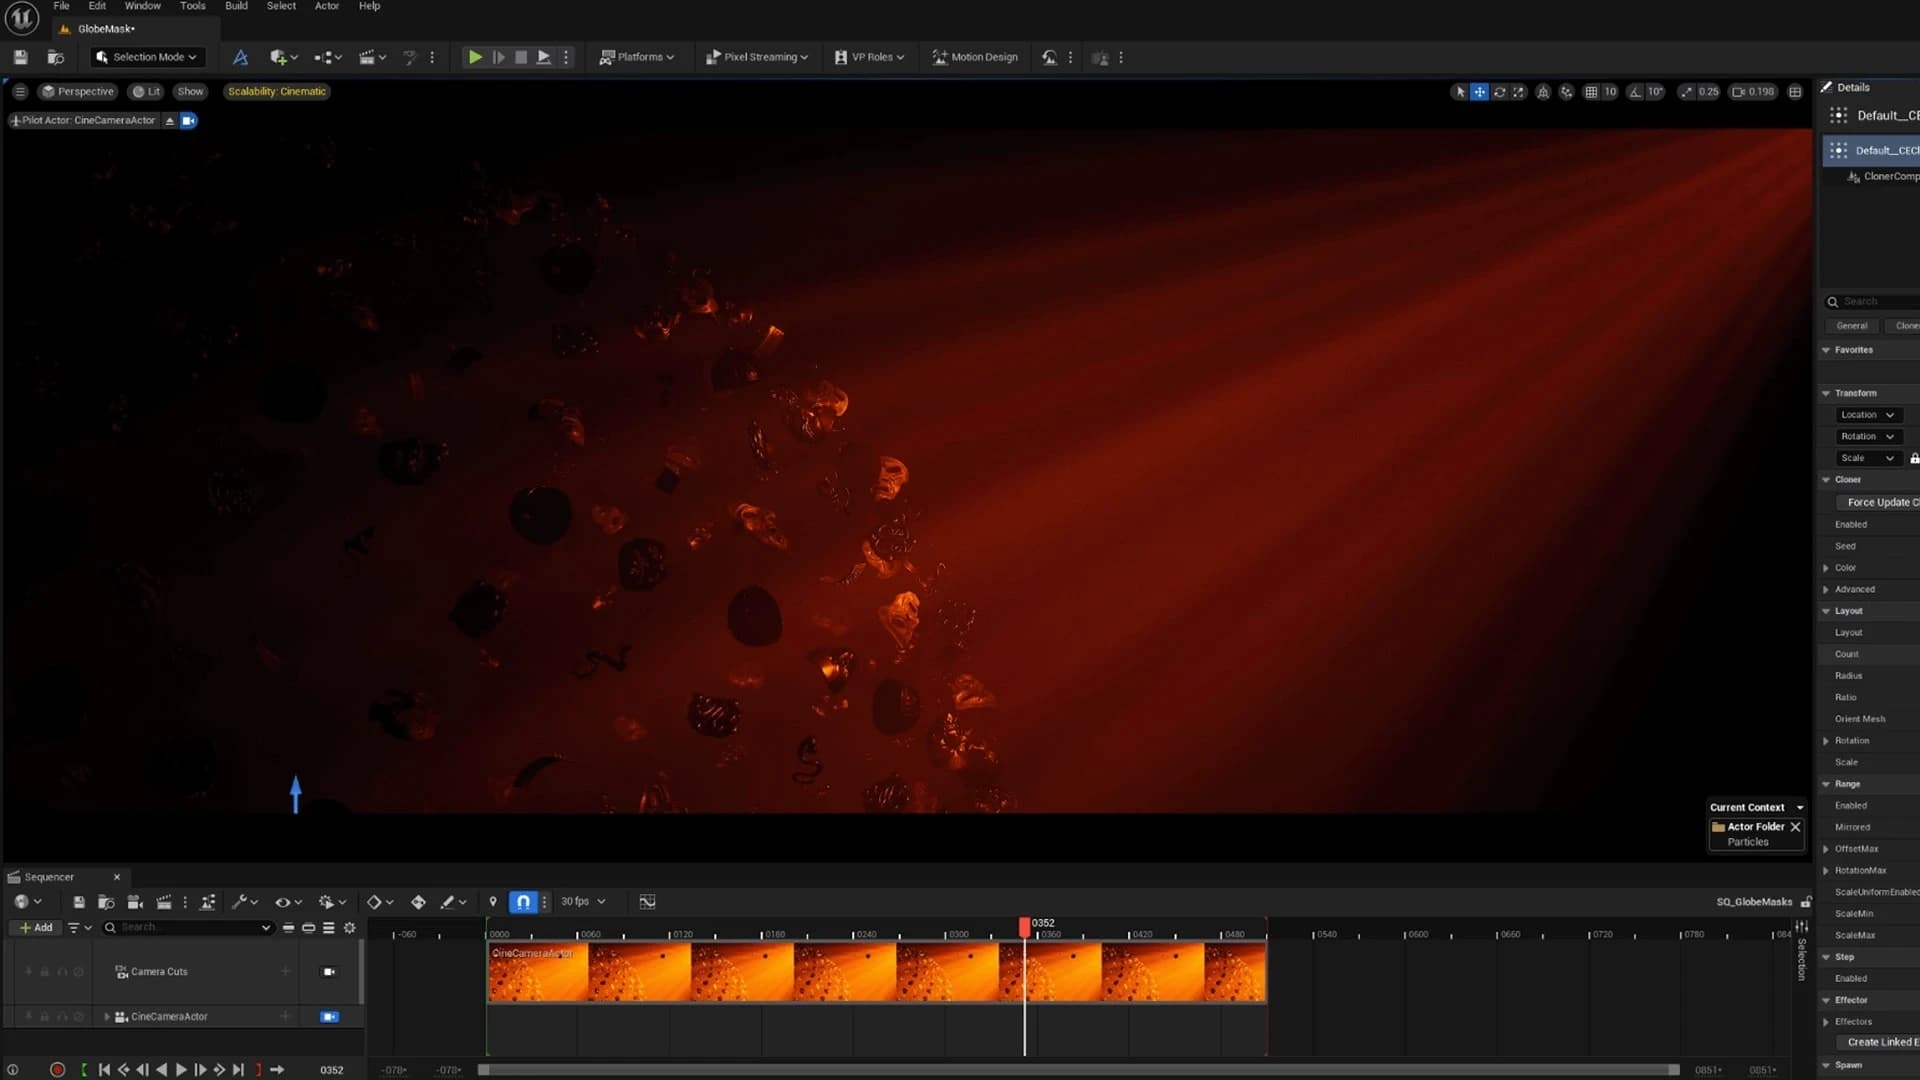Click the save level icon
1920x1080 pixels.
21,58
